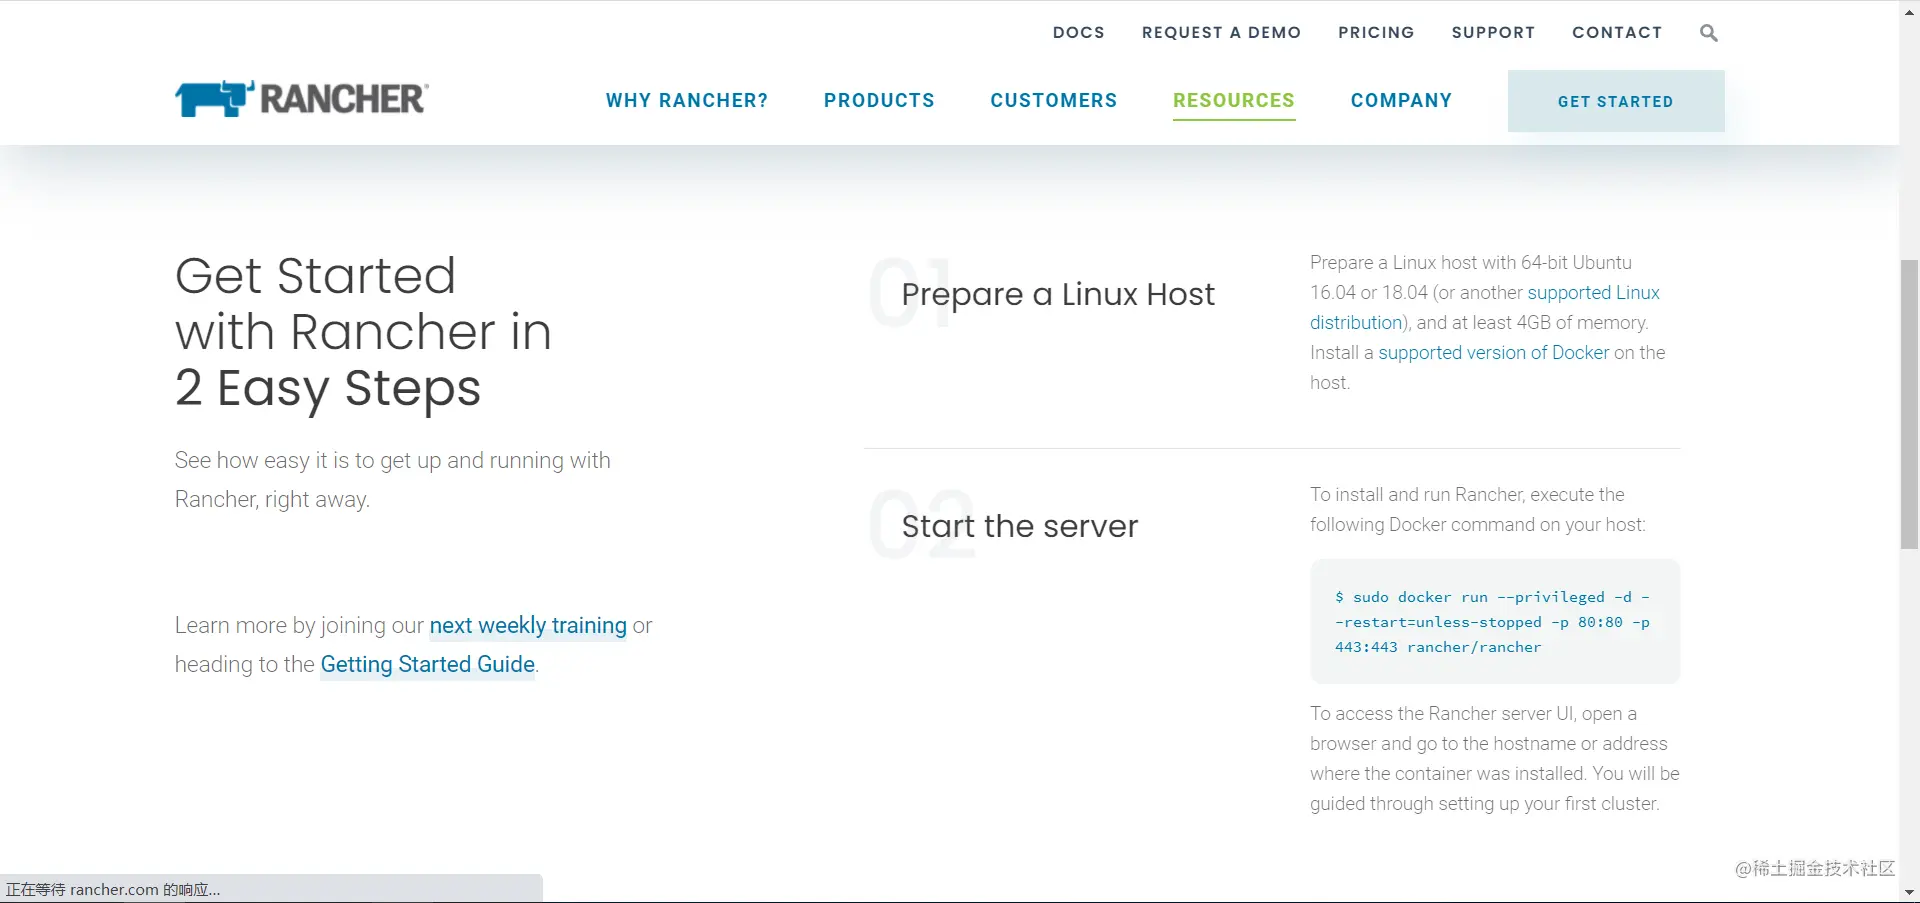Follow the next weekly training link
Image resolution: width=1920 pixels, height=903 pixels.
point(528,626)
